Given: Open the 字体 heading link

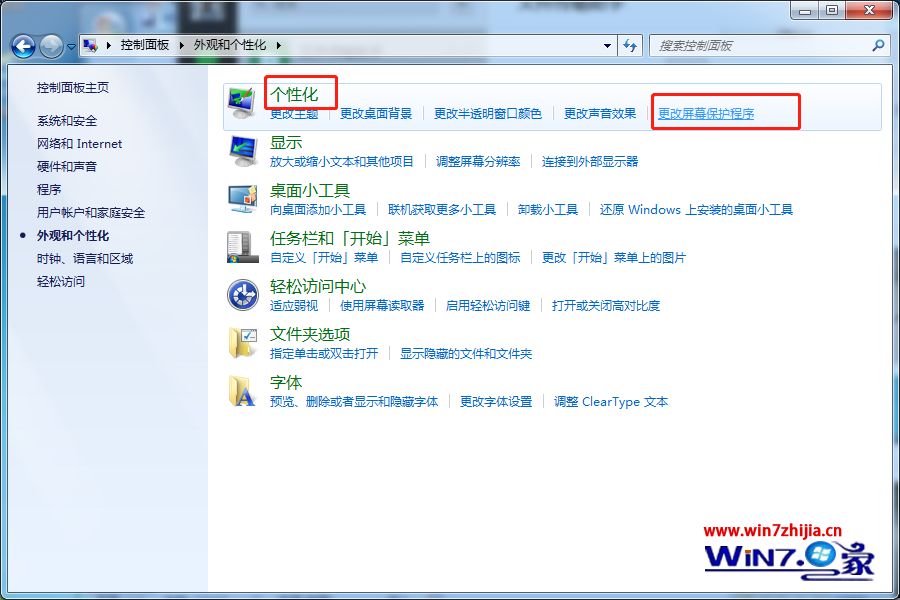Looking at the screenshot, I should click(x=286, y=382).
